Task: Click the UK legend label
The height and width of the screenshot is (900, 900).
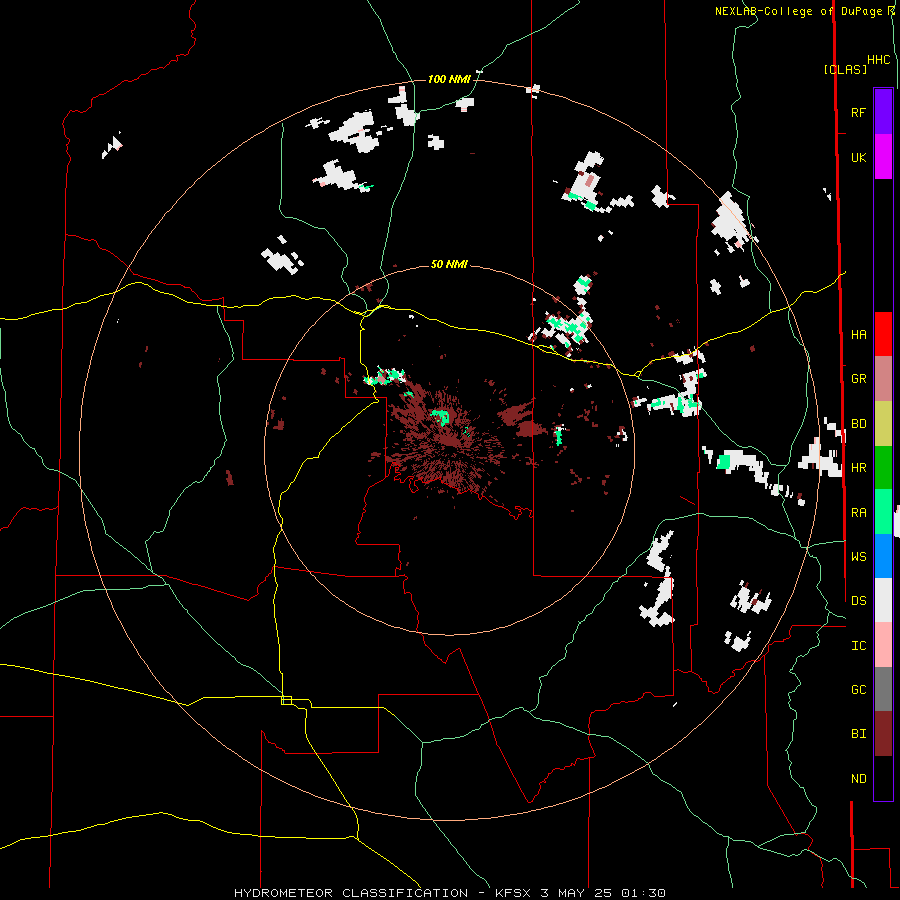Action: (x=858, y=157)
